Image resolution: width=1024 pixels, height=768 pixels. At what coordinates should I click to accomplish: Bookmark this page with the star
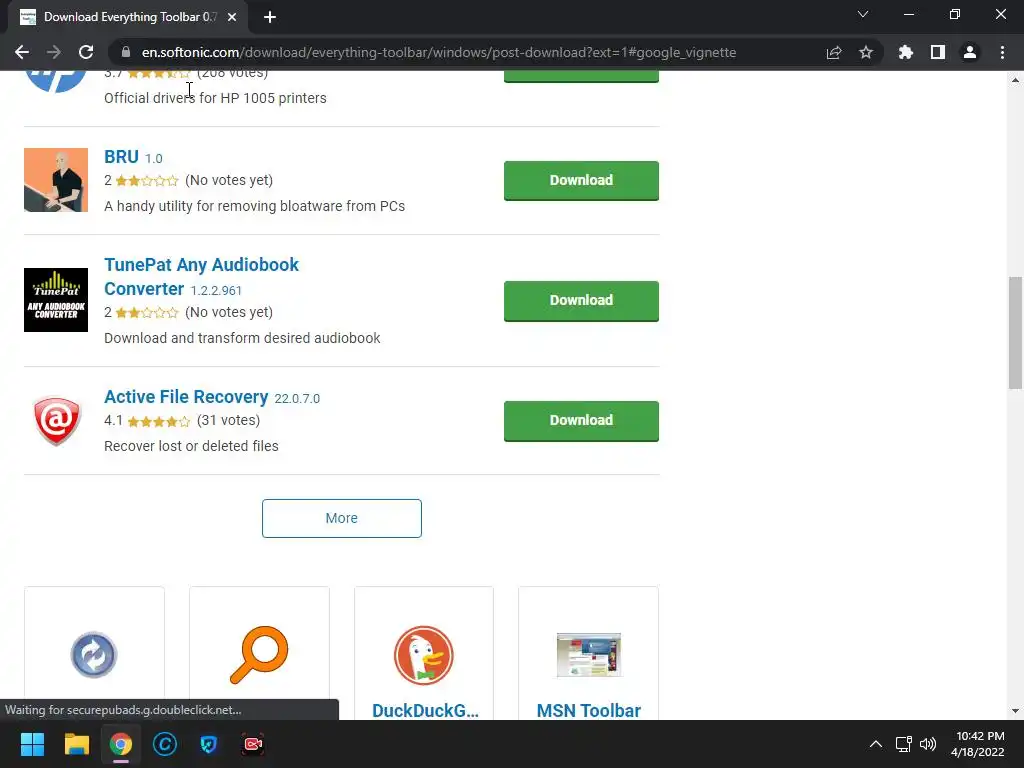pos(866,52)
